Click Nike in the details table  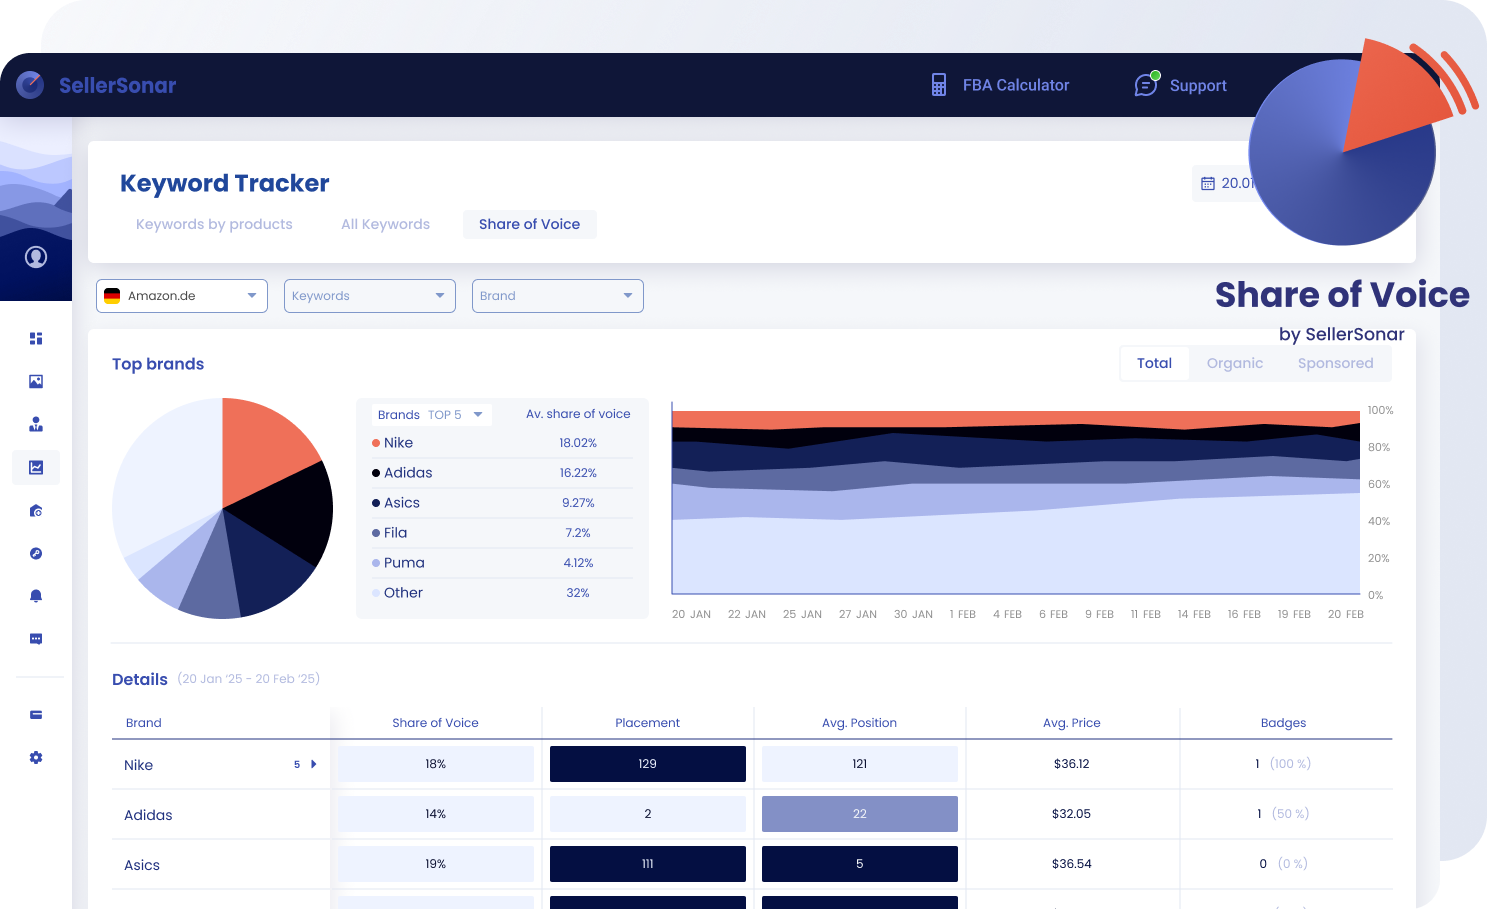[x=138, y=765]
